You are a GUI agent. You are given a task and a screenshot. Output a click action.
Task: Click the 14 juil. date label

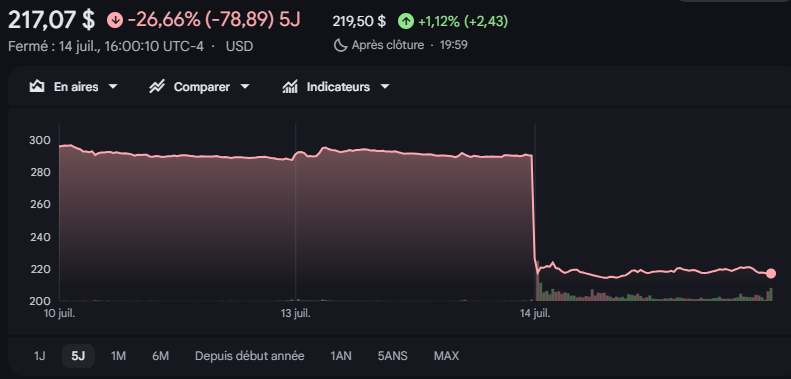(535, 313)
